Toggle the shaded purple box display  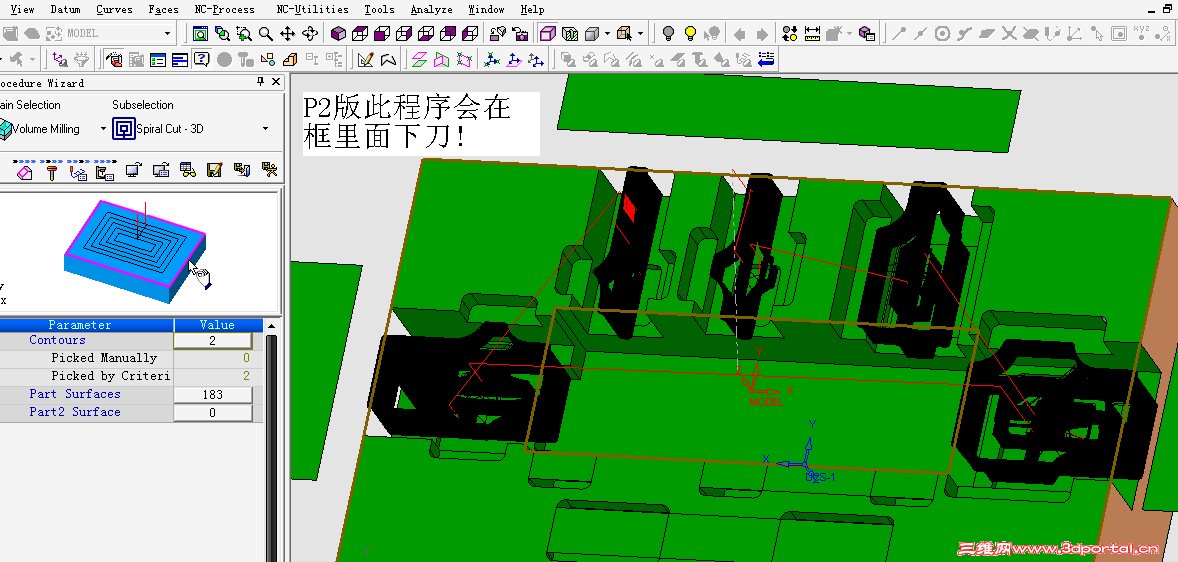[x=548, y=34]
